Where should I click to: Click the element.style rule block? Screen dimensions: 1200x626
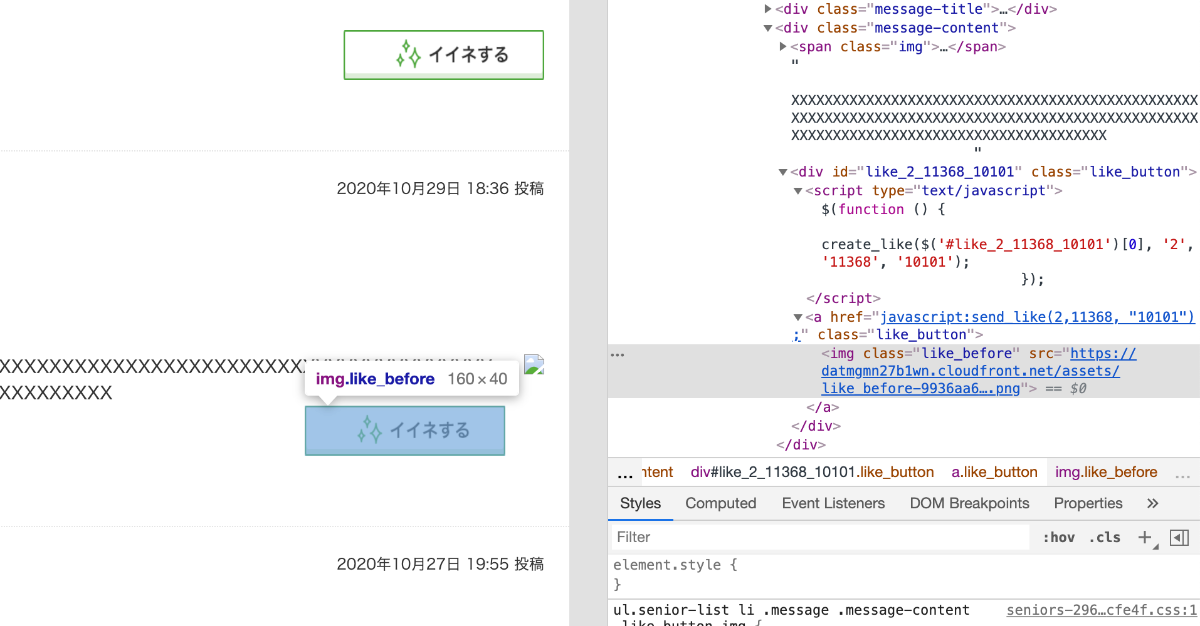click(675, 574)
